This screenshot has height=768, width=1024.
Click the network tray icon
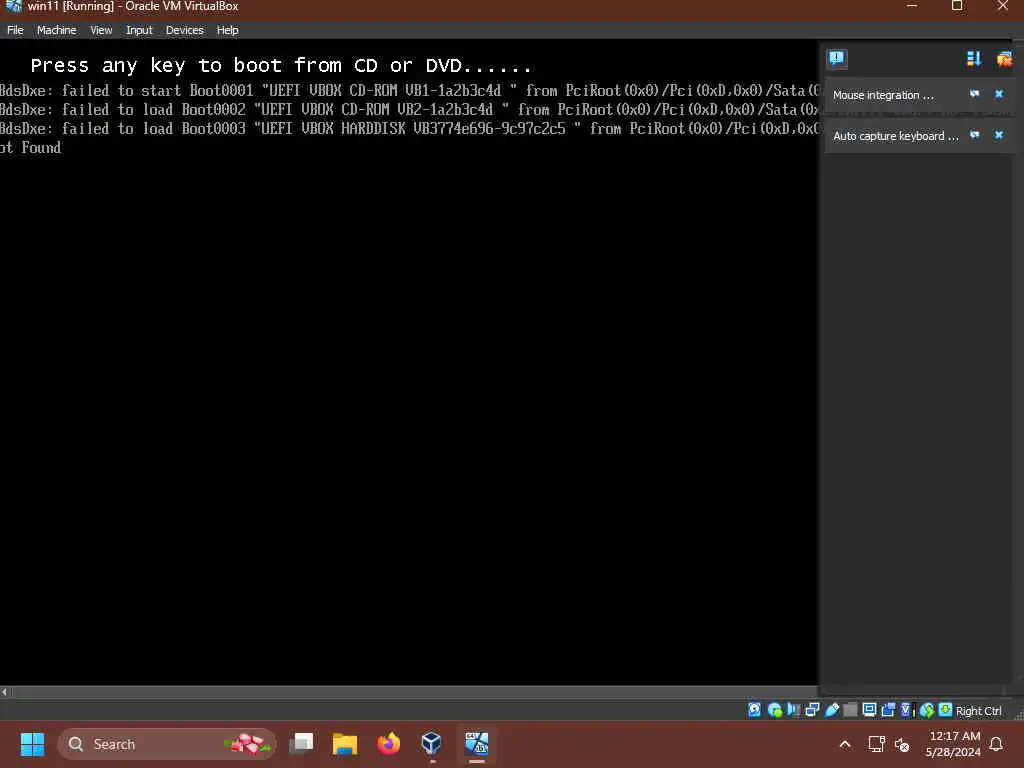[x=876, y=744]
